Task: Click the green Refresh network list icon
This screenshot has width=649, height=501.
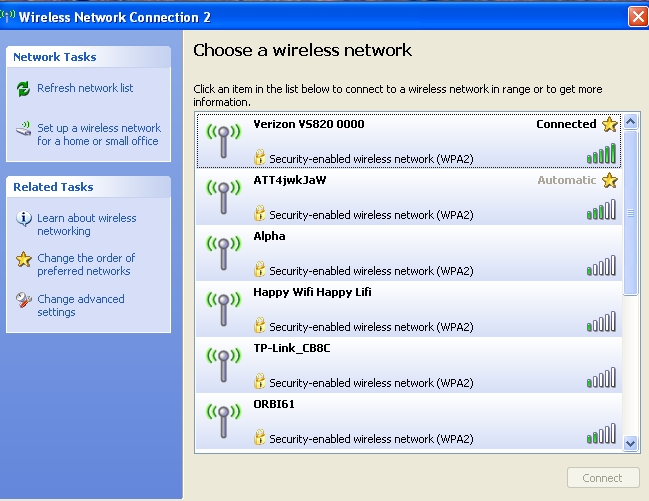Action: coord(23,89)
